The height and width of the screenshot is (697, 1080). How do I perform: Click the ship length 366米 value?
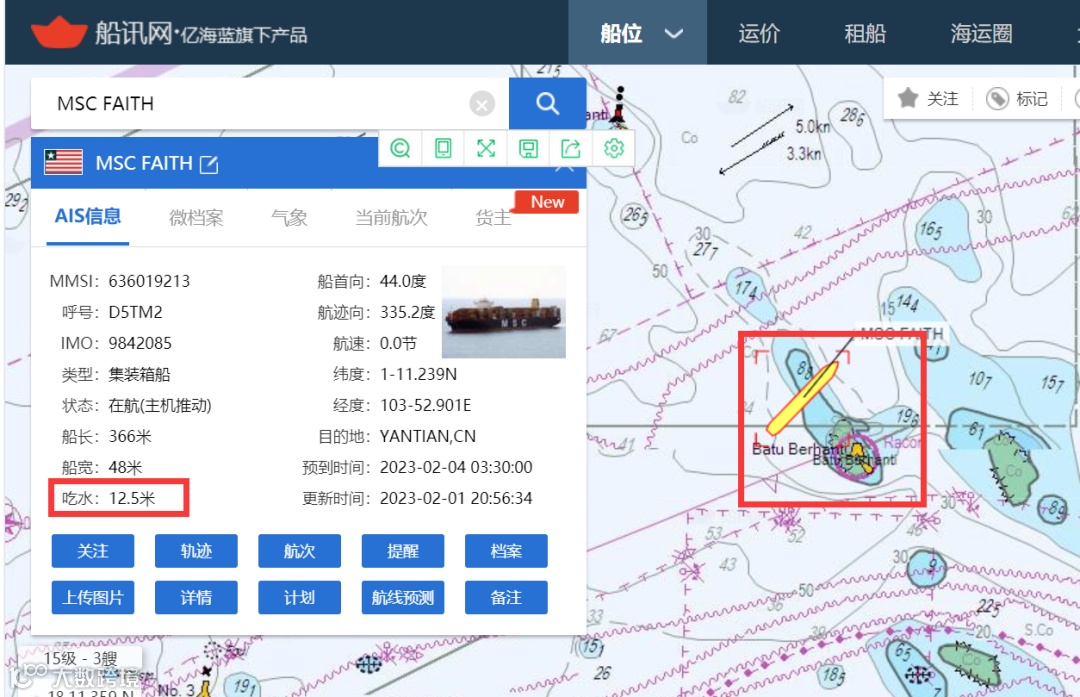tap(130, 436)
